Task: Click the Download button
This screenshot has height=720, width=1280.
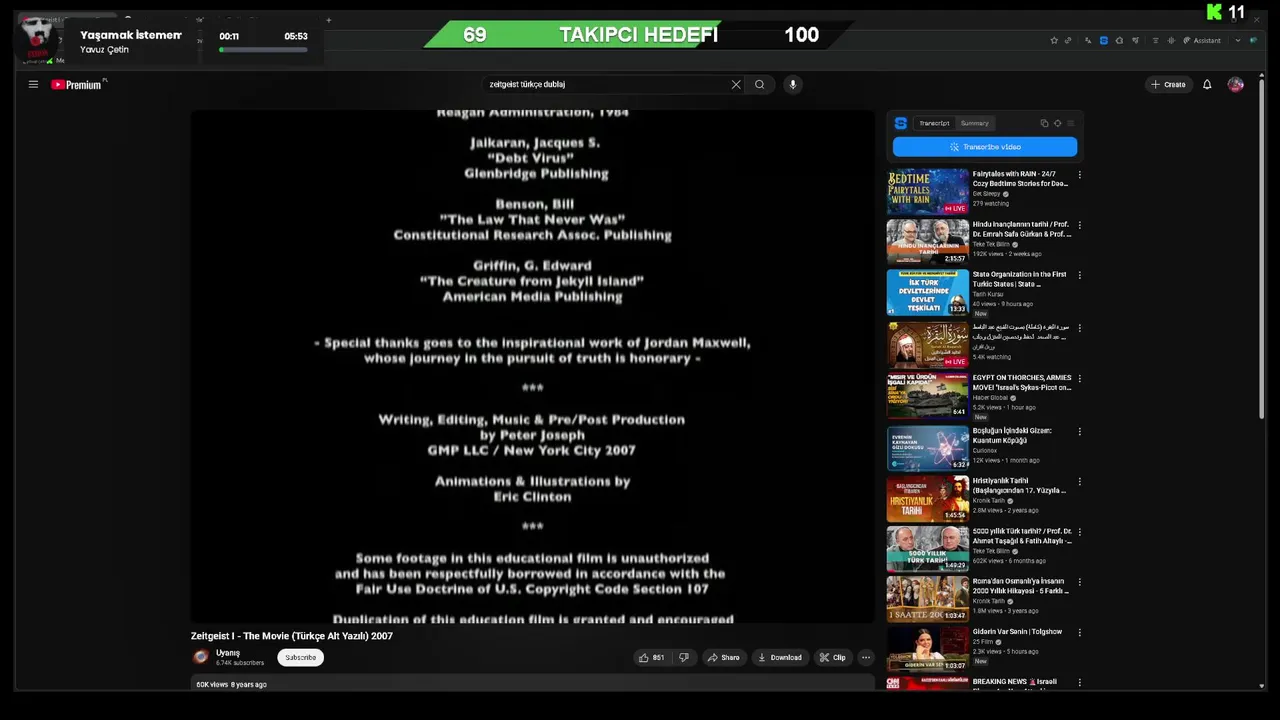Action: pos(779,658)
